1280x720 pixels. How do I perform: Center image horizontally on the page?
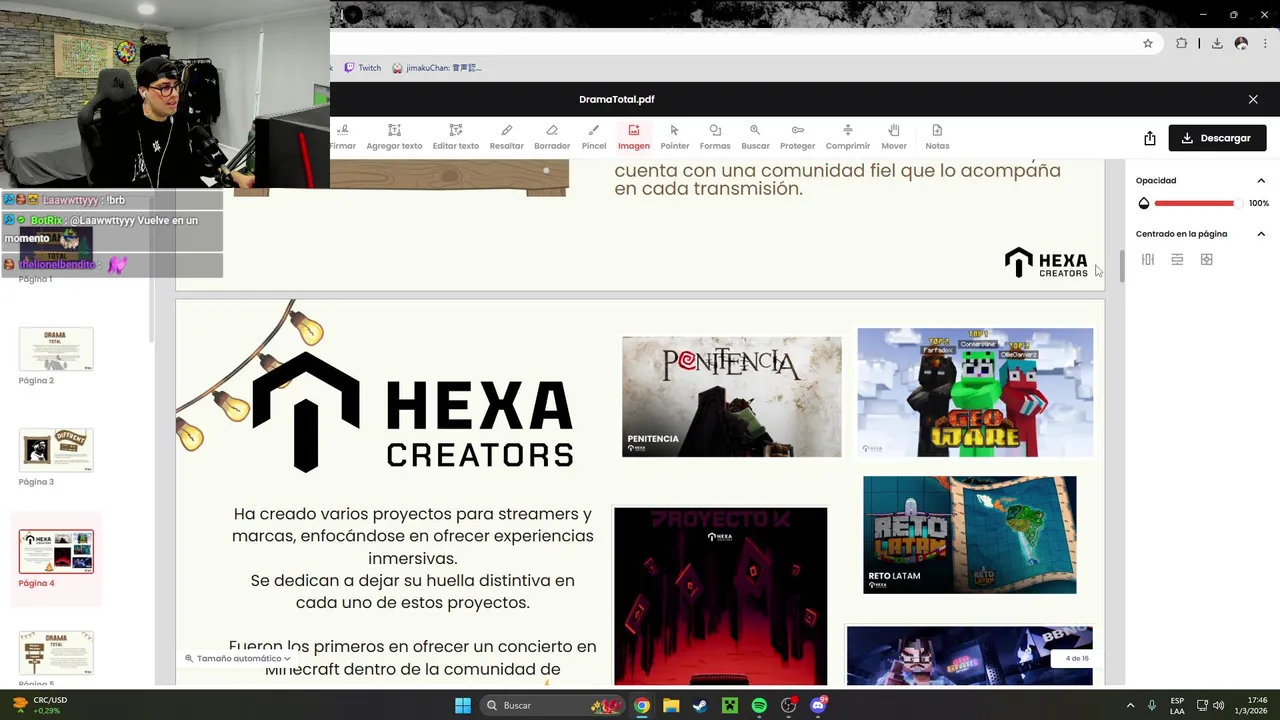click(x=1148, y=259)
